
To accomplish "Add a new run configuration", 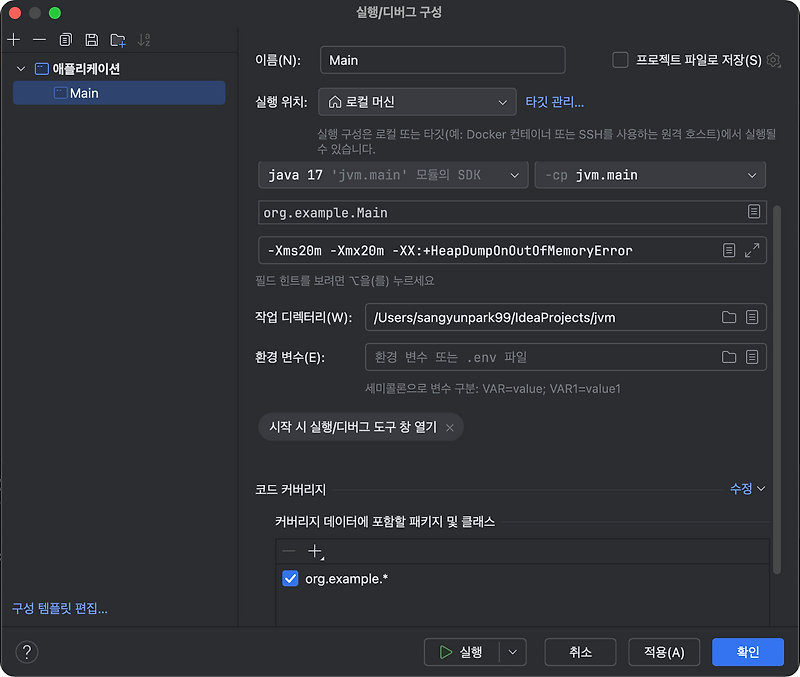I will click(x=12, y=39).
